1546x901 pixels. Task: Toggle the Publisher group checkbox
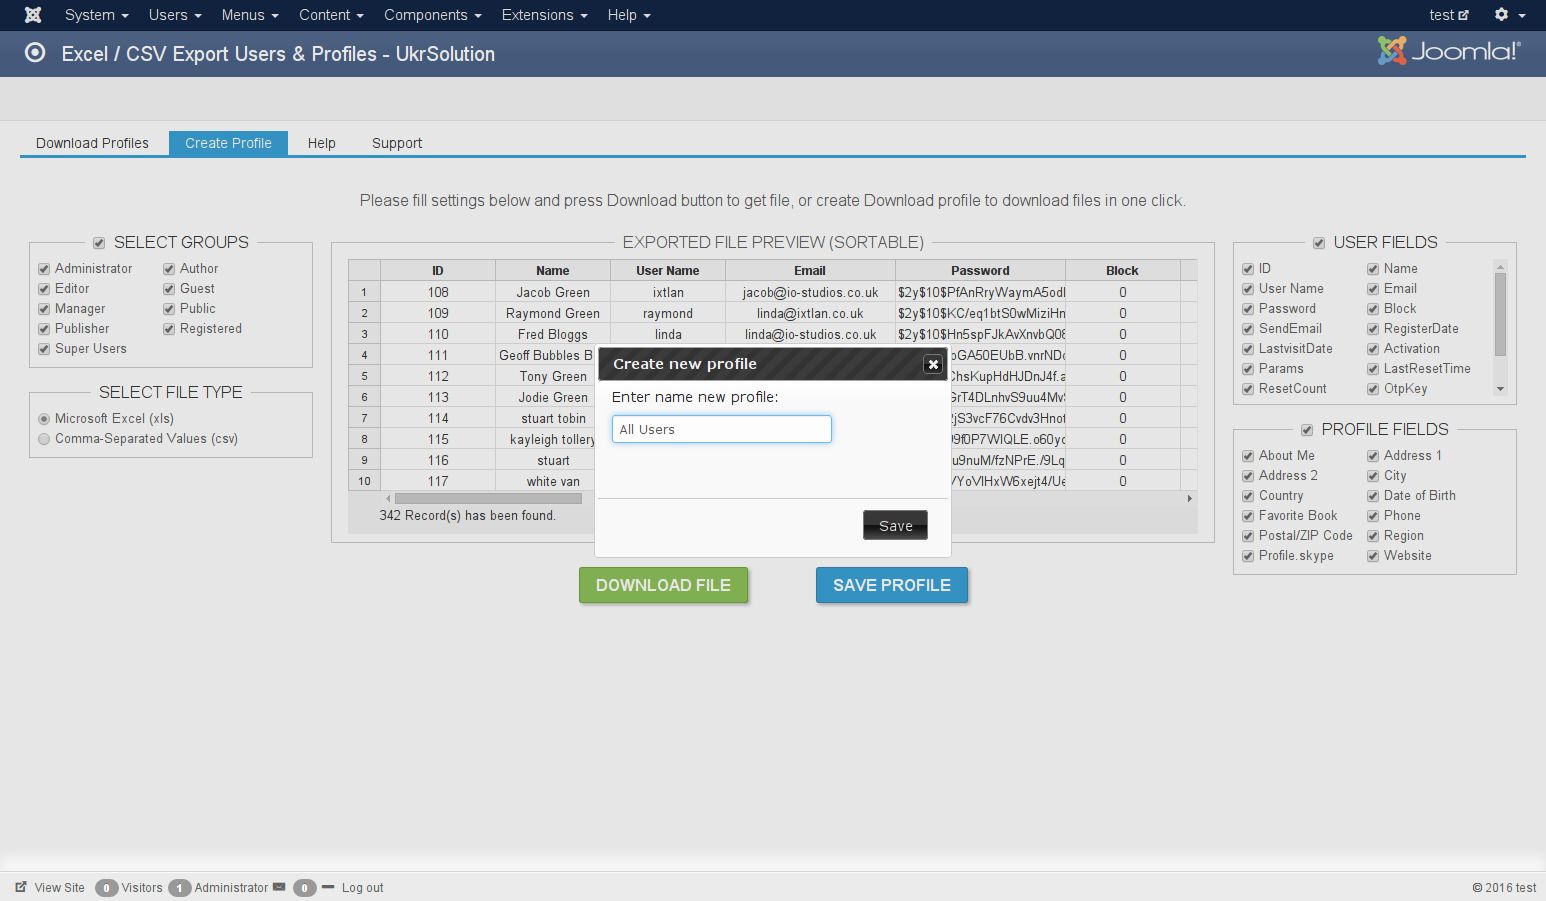tap(44, 329)
